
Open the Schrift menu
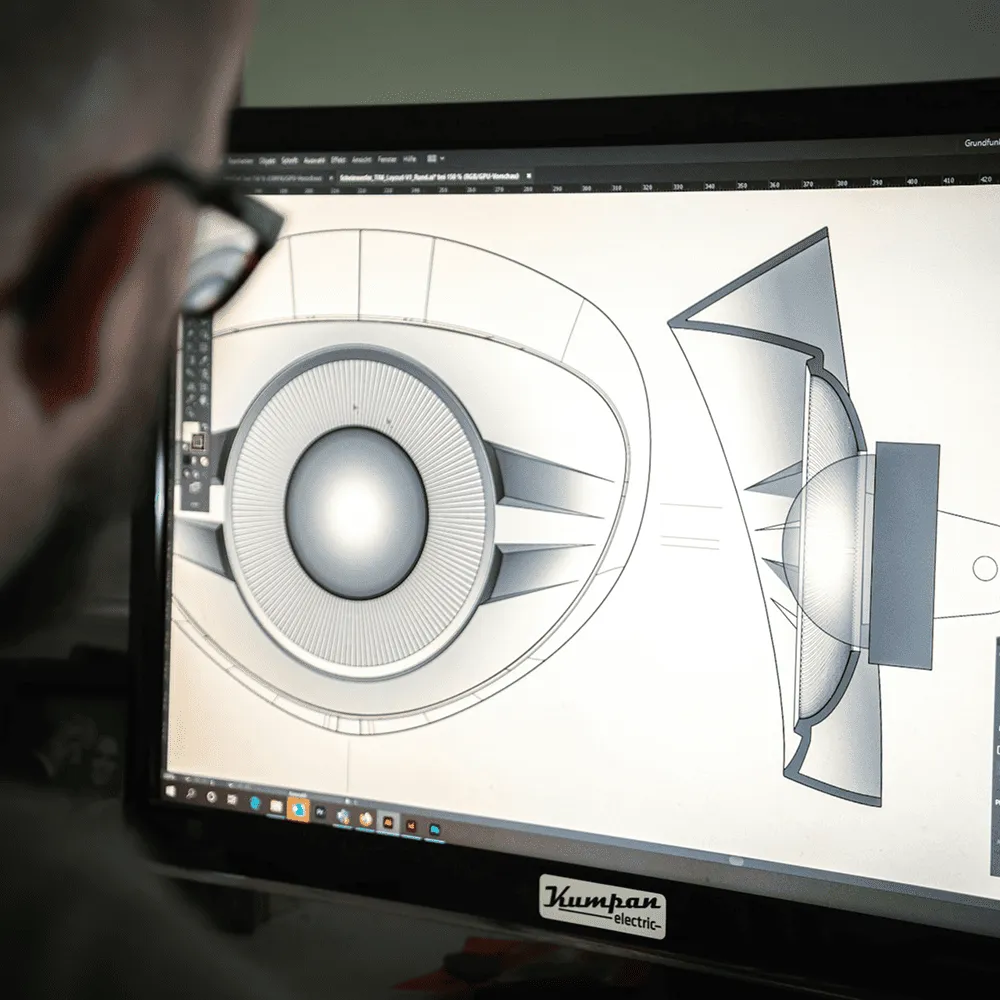click(290, 159)
